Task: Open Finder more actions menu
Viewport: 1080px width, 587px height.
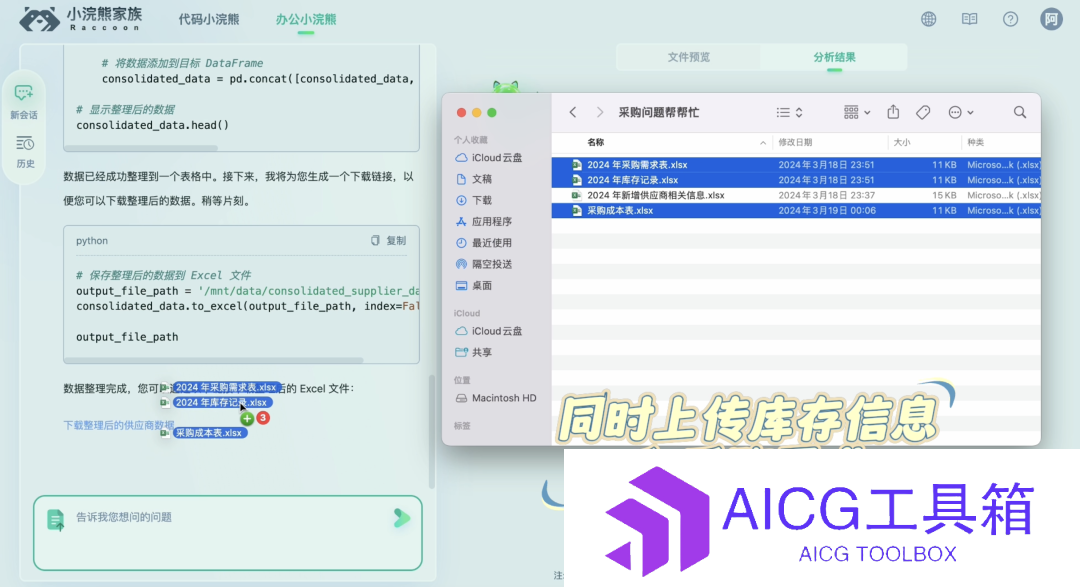Action: (961, 112)
